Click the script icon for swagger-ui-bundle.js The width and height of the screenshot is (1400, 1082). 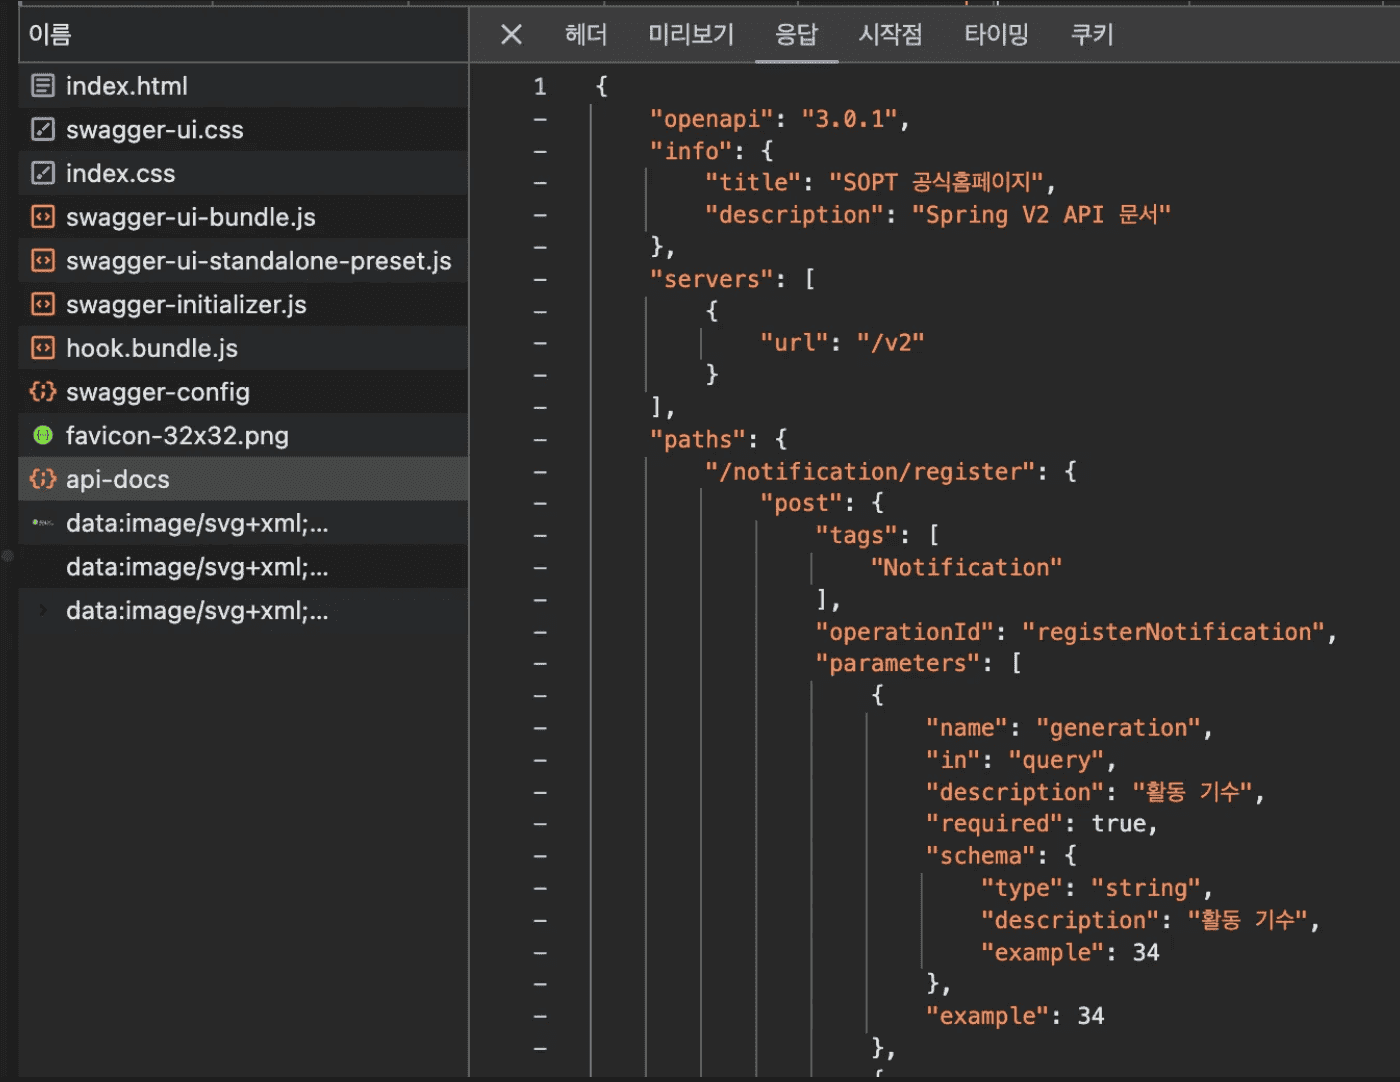(x=43, y=217)
